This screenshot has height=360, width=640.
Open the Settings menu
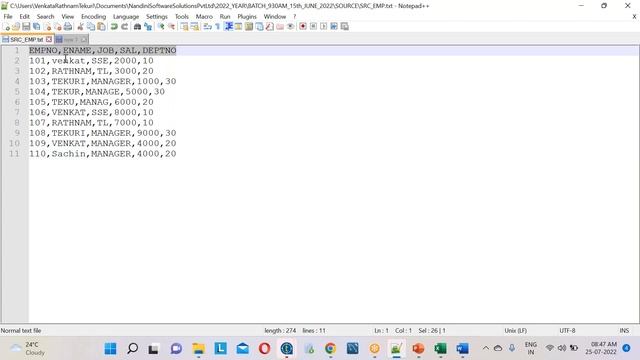[x=157, y=16]
